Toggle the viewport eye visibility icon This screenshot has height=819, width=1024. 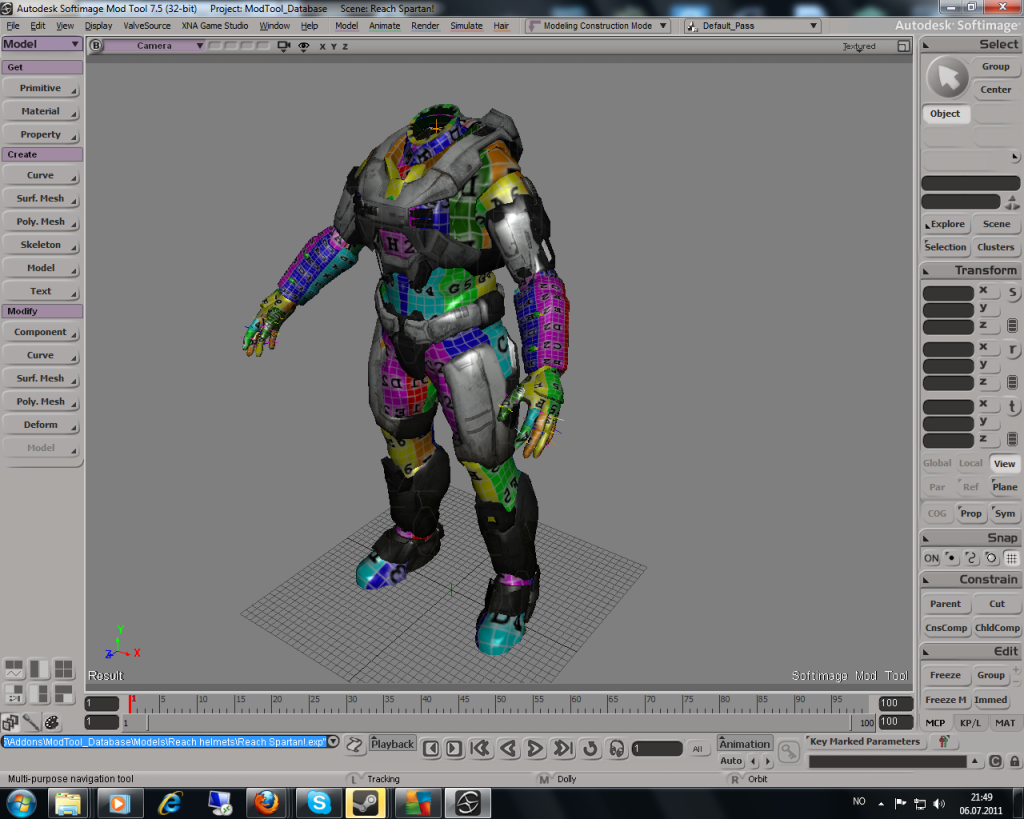click(304, 46)
